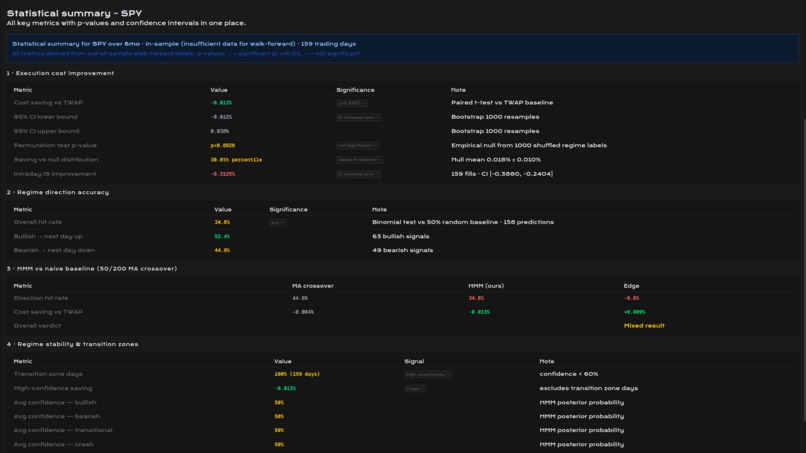Click the 'Transition zone days' label
The width and height of the screenshot is (806, 453).
48,374
